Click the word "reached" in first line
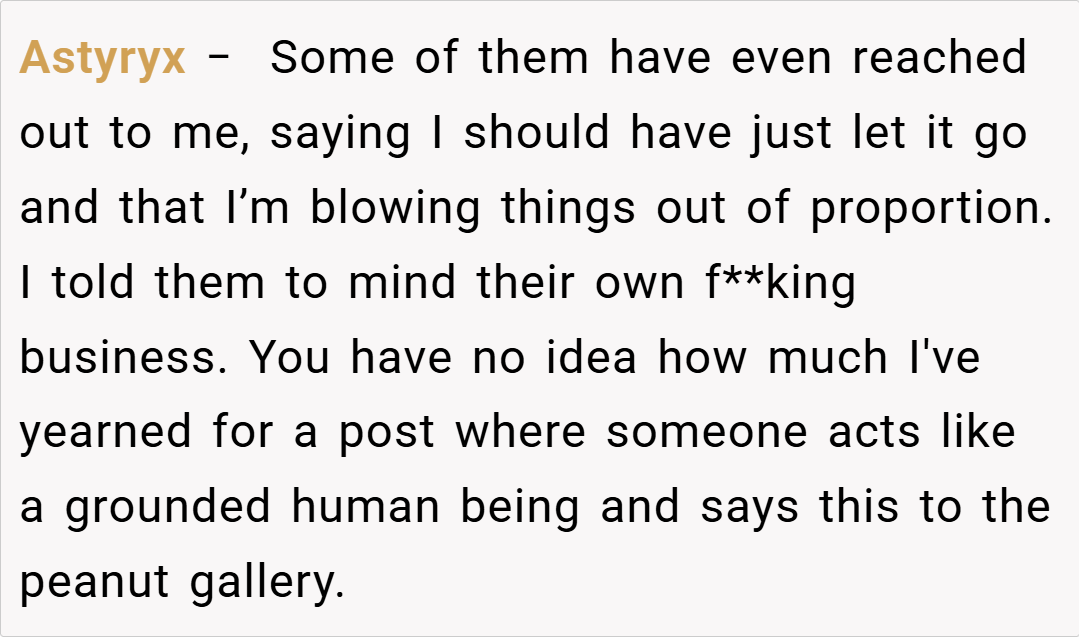Viewport: 1079px width, 637px height. coord(939,59)
